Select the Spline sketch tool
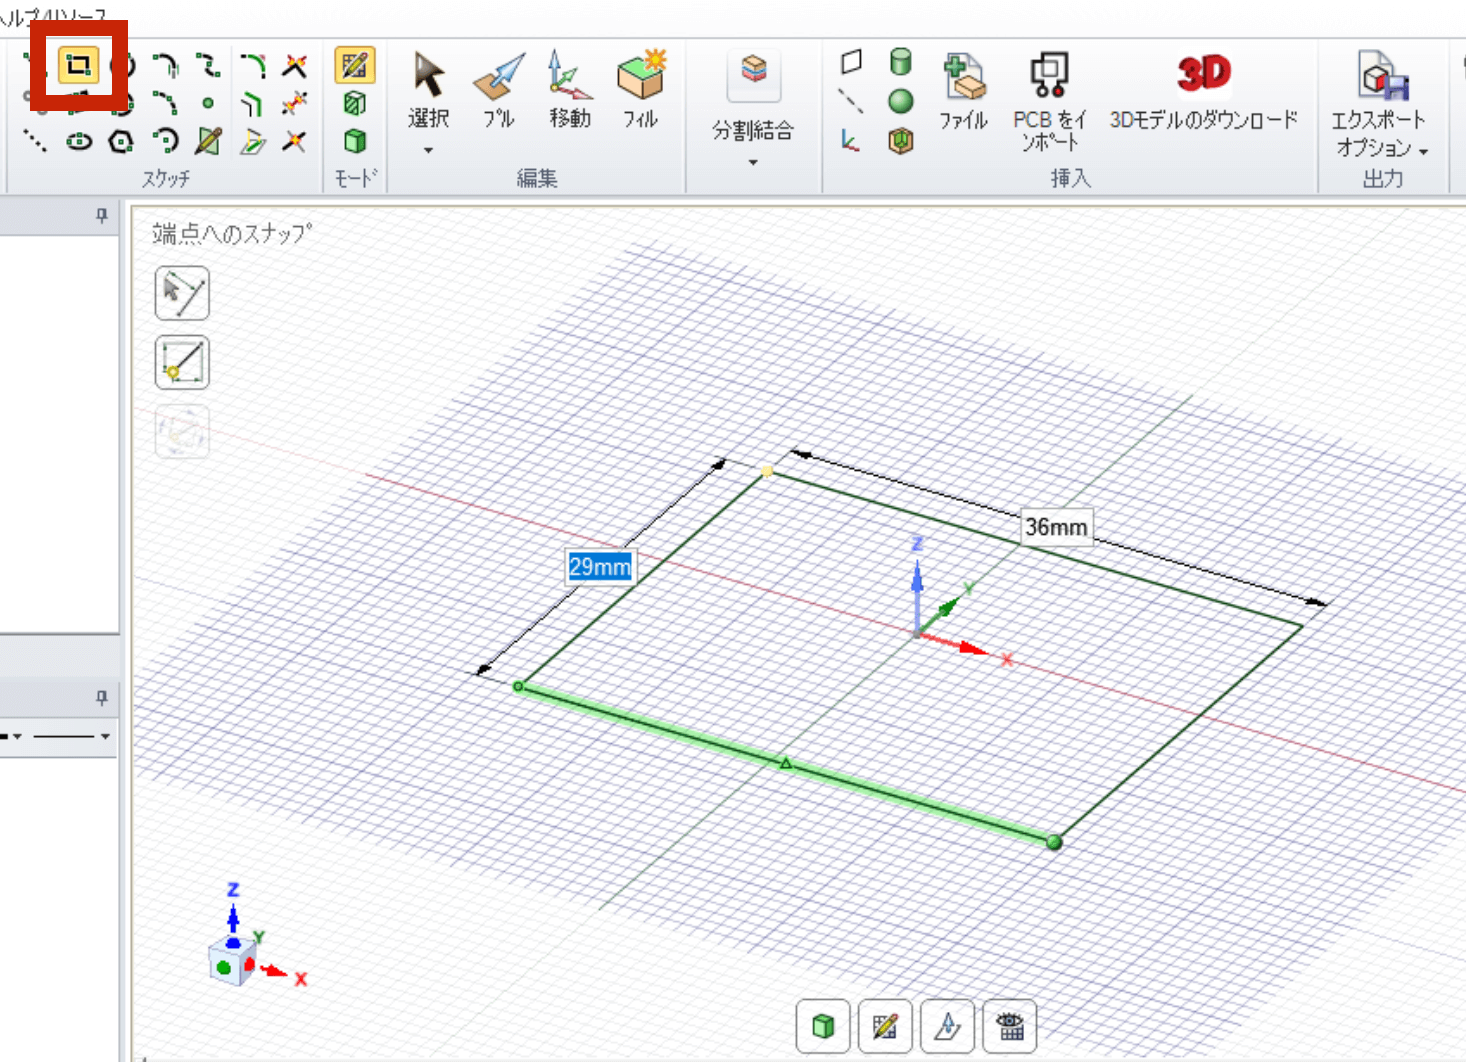Screen dimensions: 1466x1062 (x=208, y=66)
